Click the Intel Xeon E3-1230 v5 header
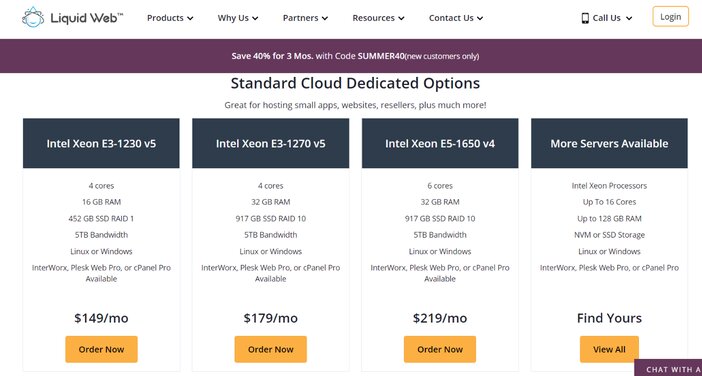The image size is (702, 376). (x=101, y=143)
